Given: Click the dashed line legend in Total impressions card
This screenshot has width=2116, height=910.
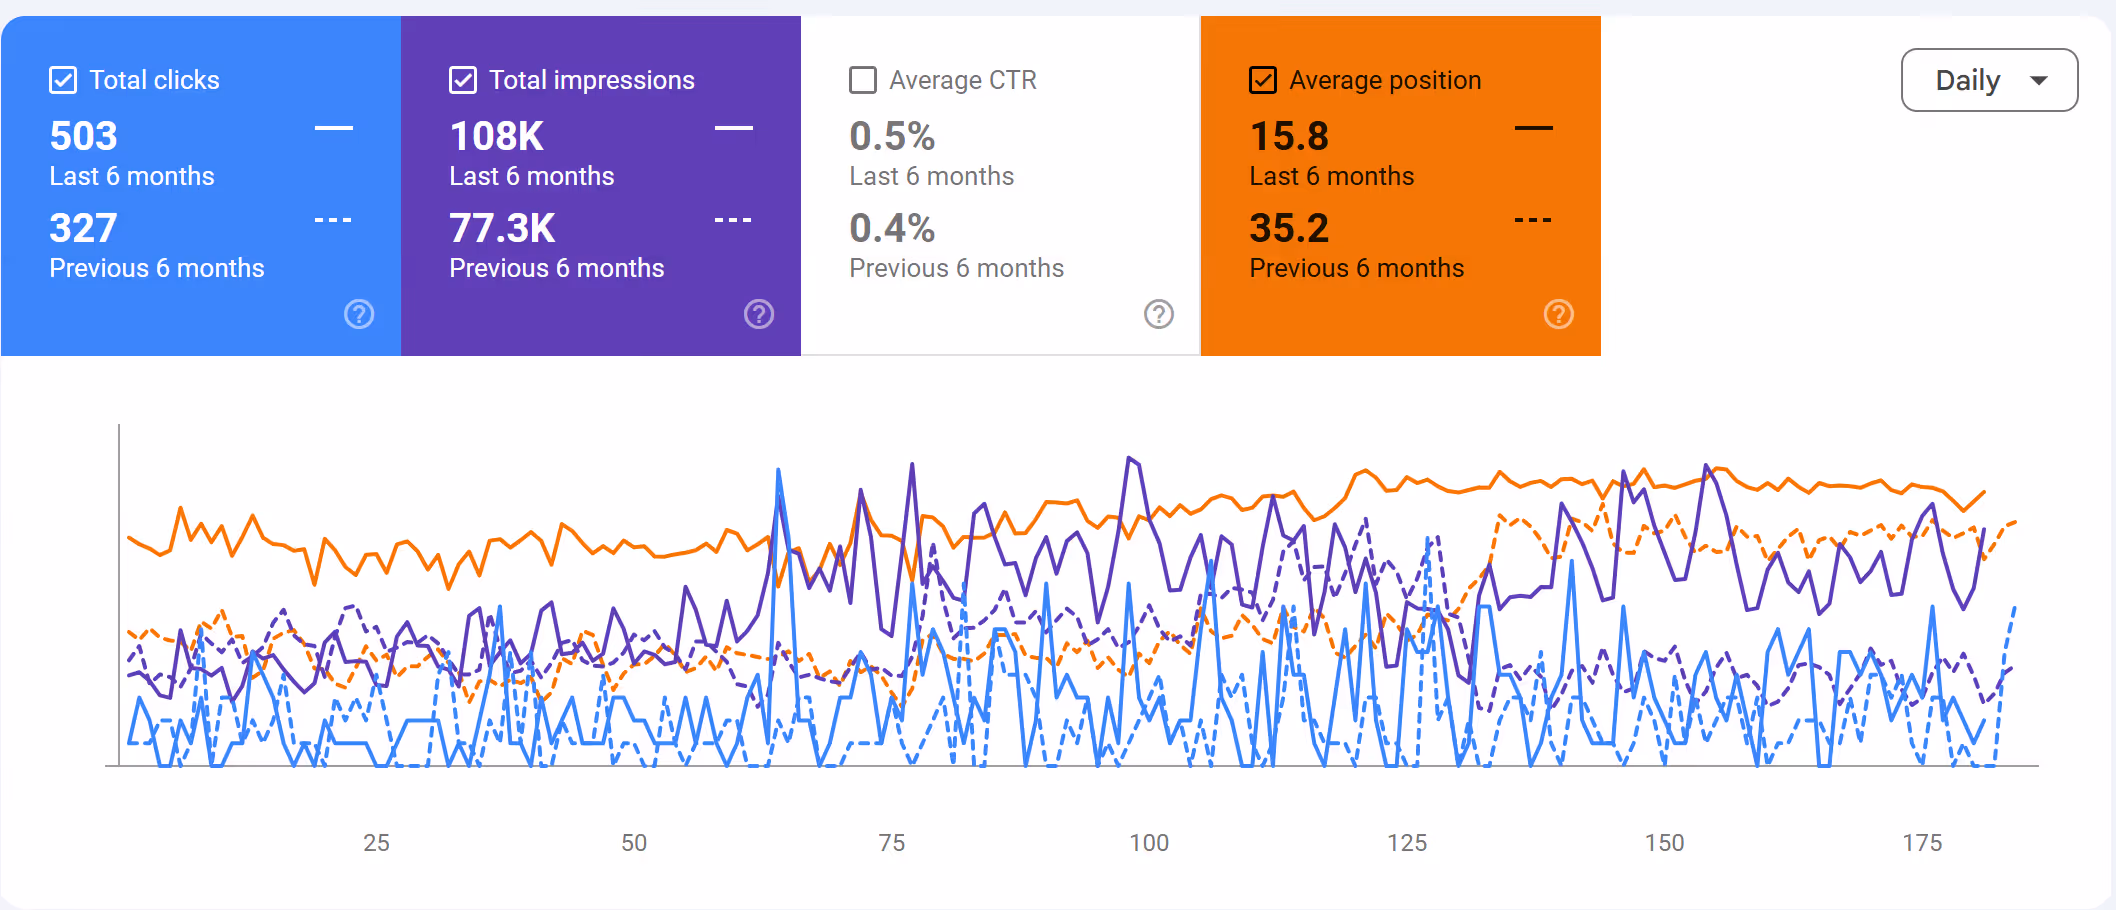Looking at the screenshot, I should (x=734, y=220).
